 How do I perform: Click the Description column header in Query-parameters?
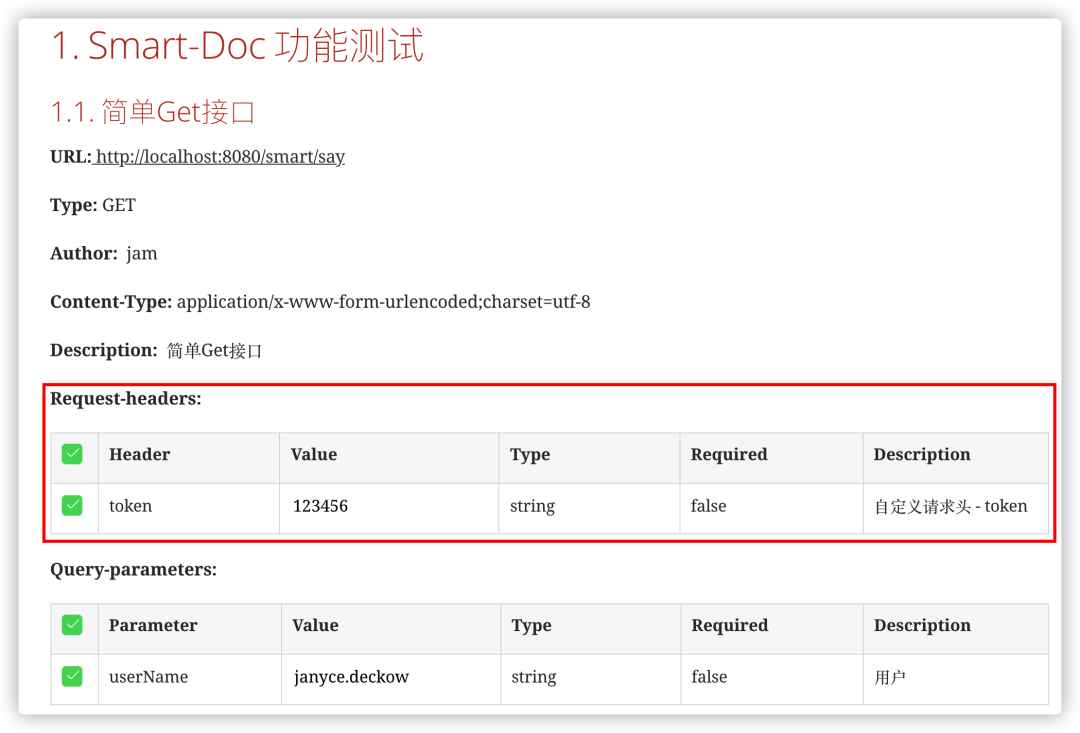[x=922, y=626]
